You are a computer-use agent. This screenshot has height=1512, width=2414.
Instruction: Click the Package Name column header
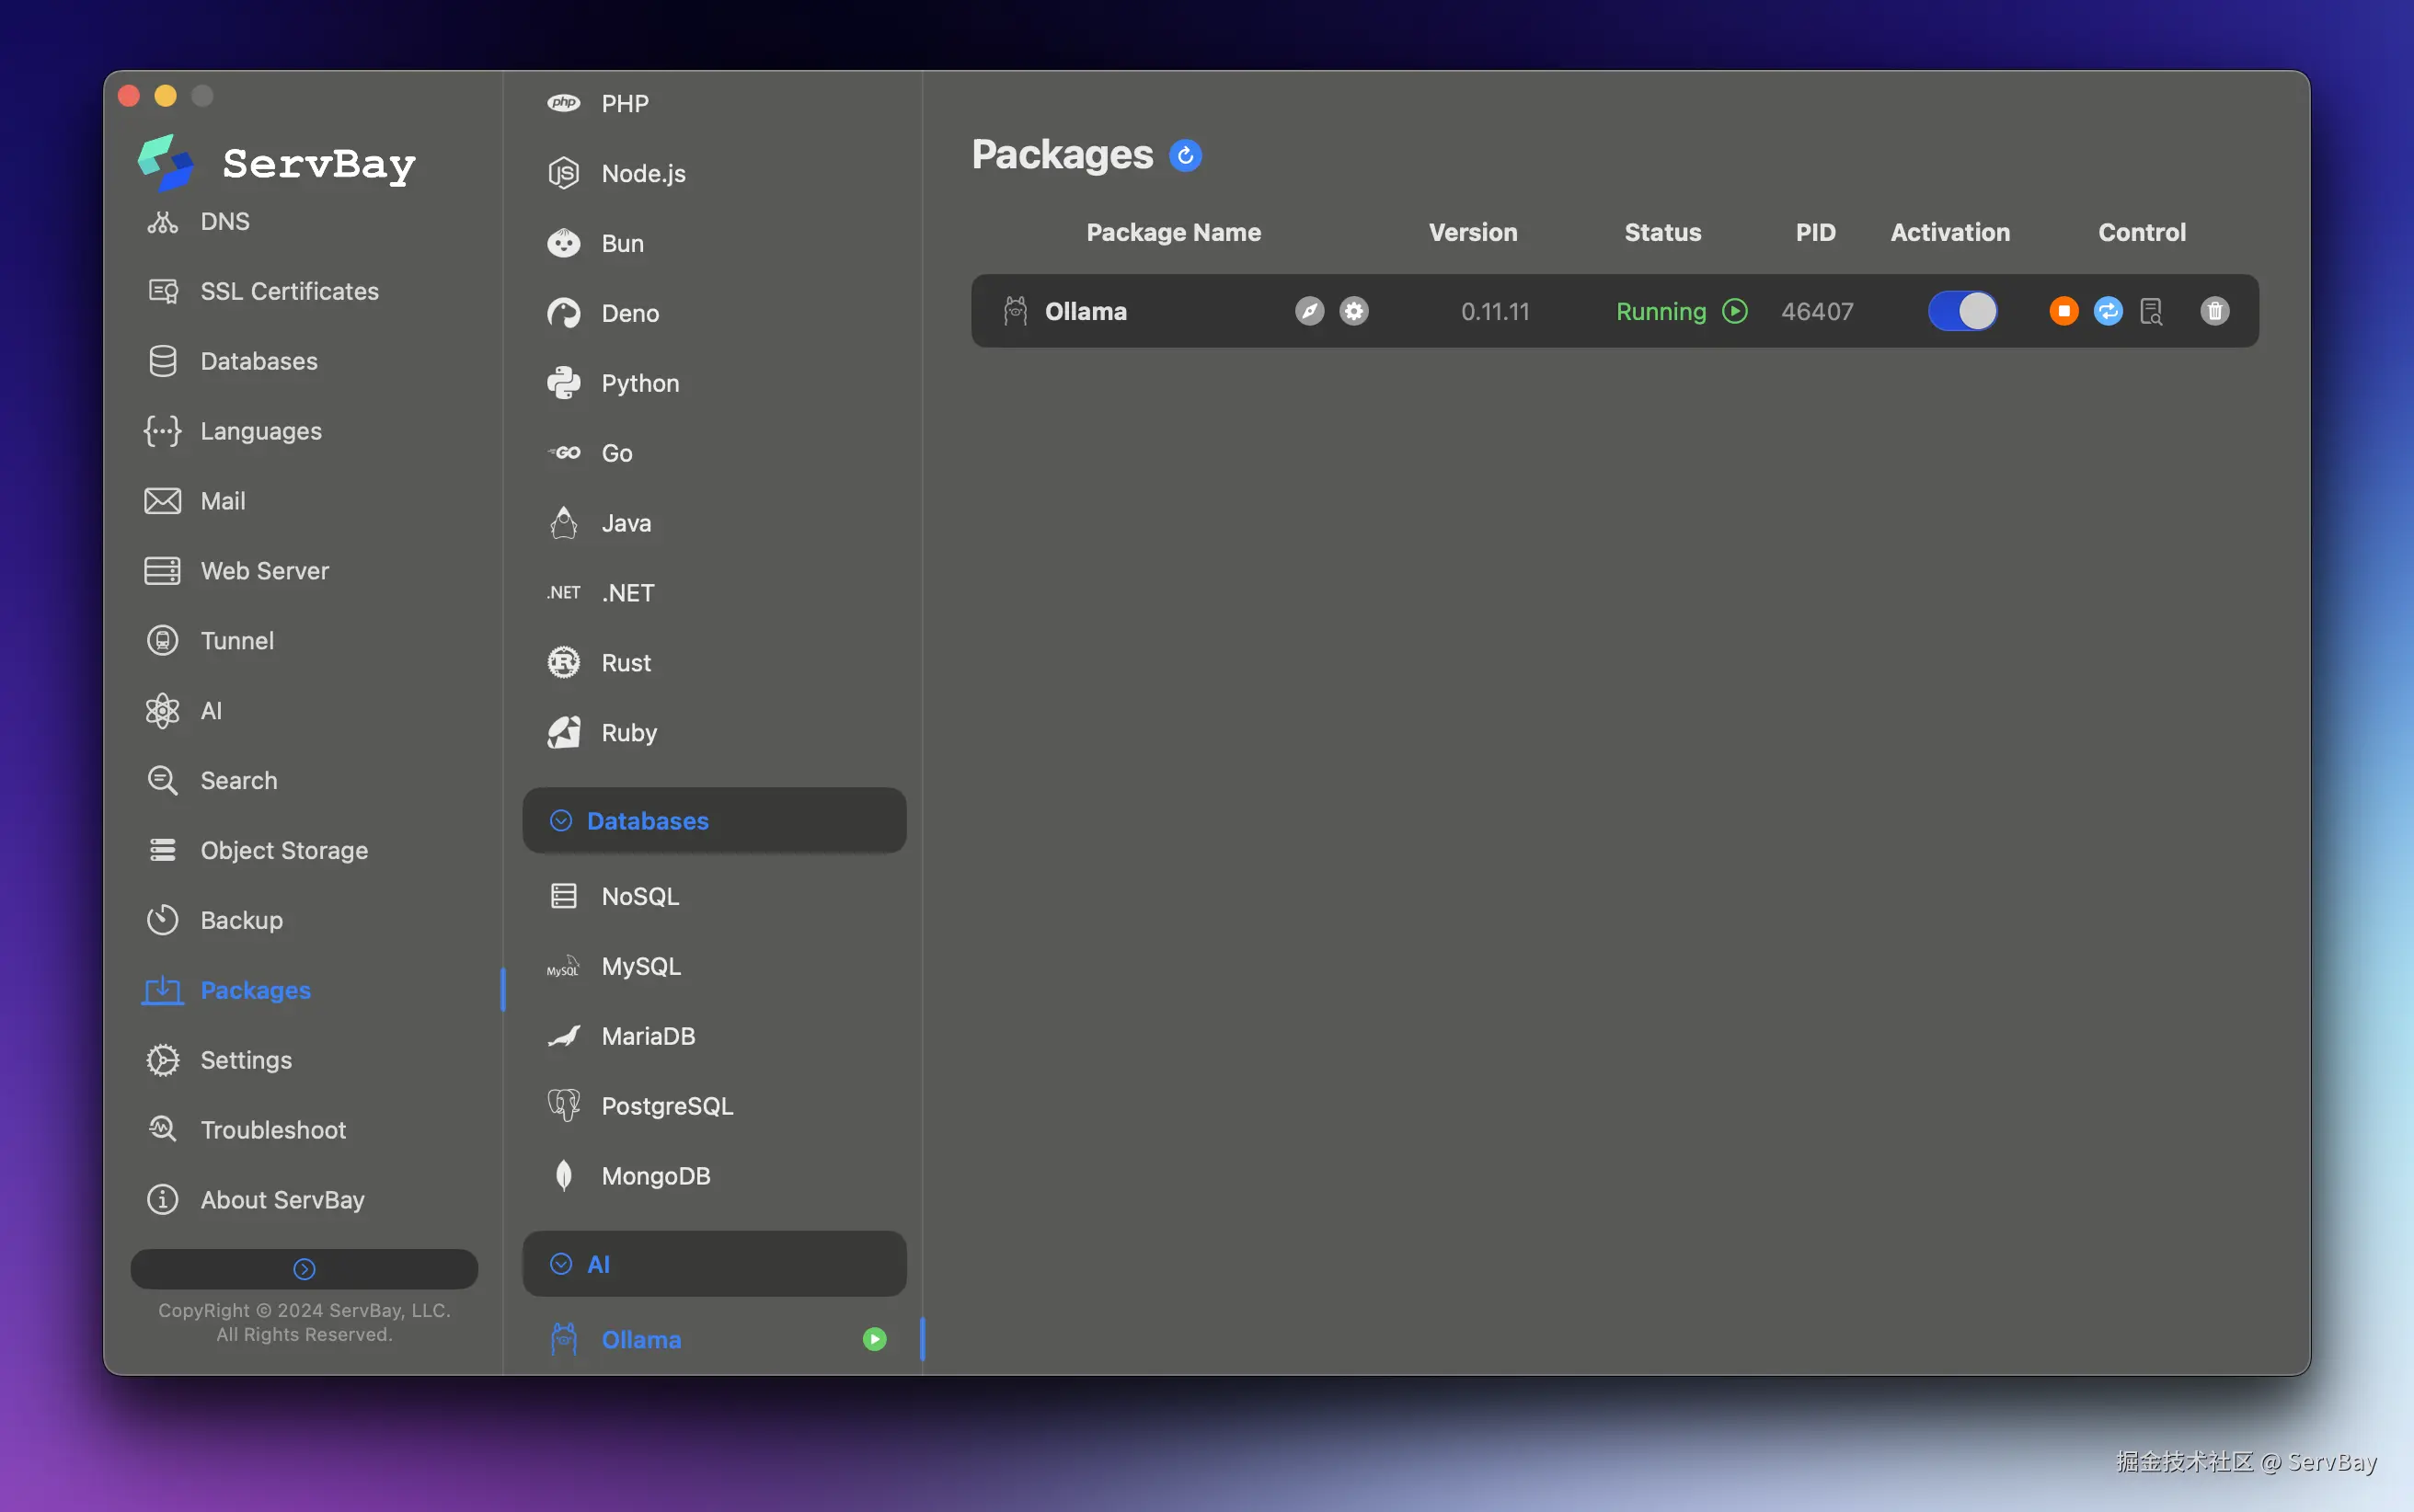tap(1173, 233)
